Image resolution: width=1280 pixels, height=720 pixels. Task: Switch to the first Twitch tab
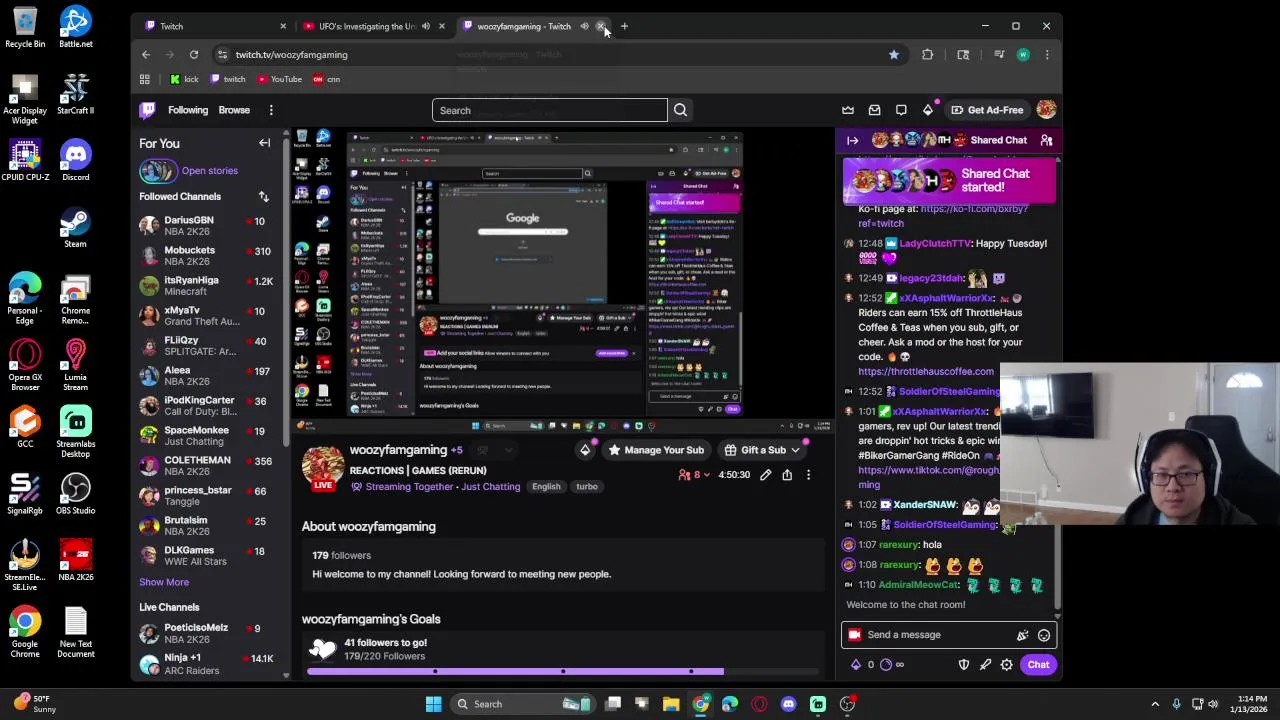click(x=213, y=26)
